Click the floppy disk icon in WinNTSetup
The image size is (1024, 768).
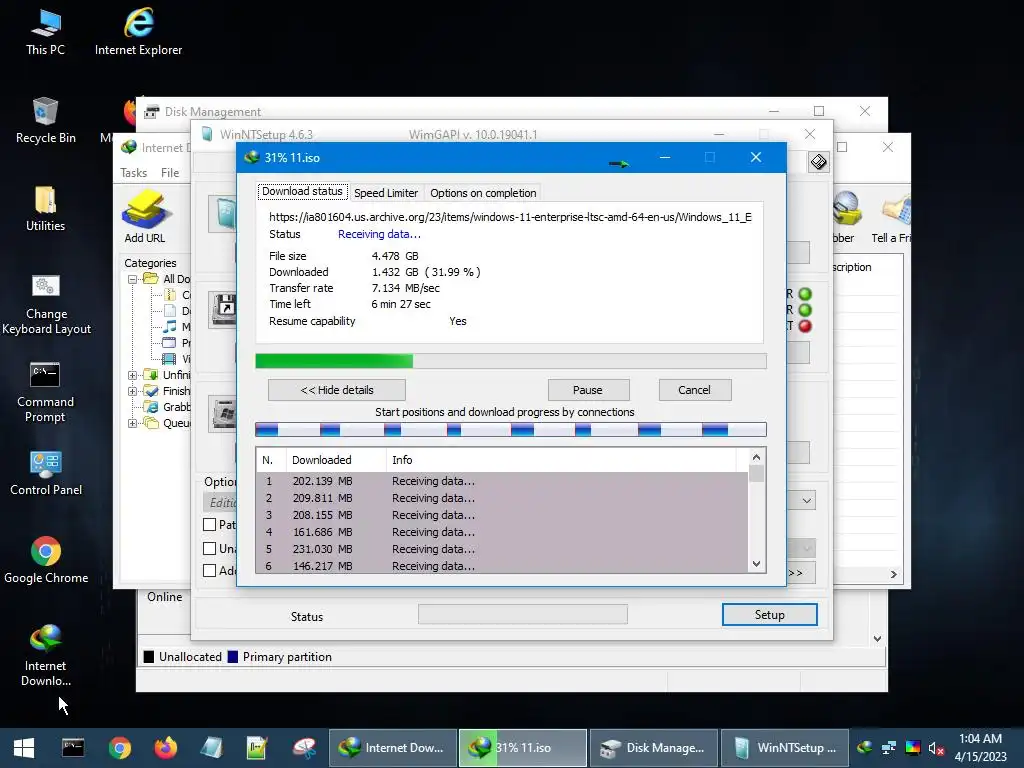pyautogui.click(x=223, y=309)
